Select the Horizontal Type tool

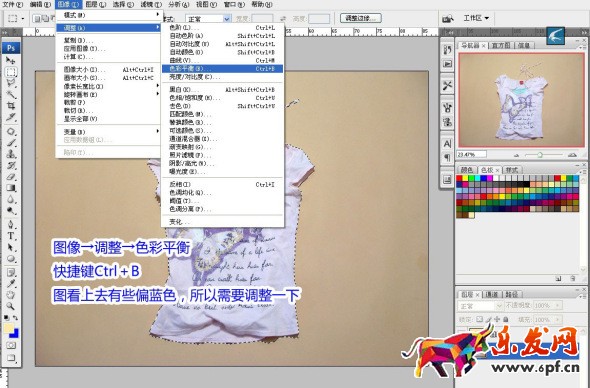click(x=11, y=236)
